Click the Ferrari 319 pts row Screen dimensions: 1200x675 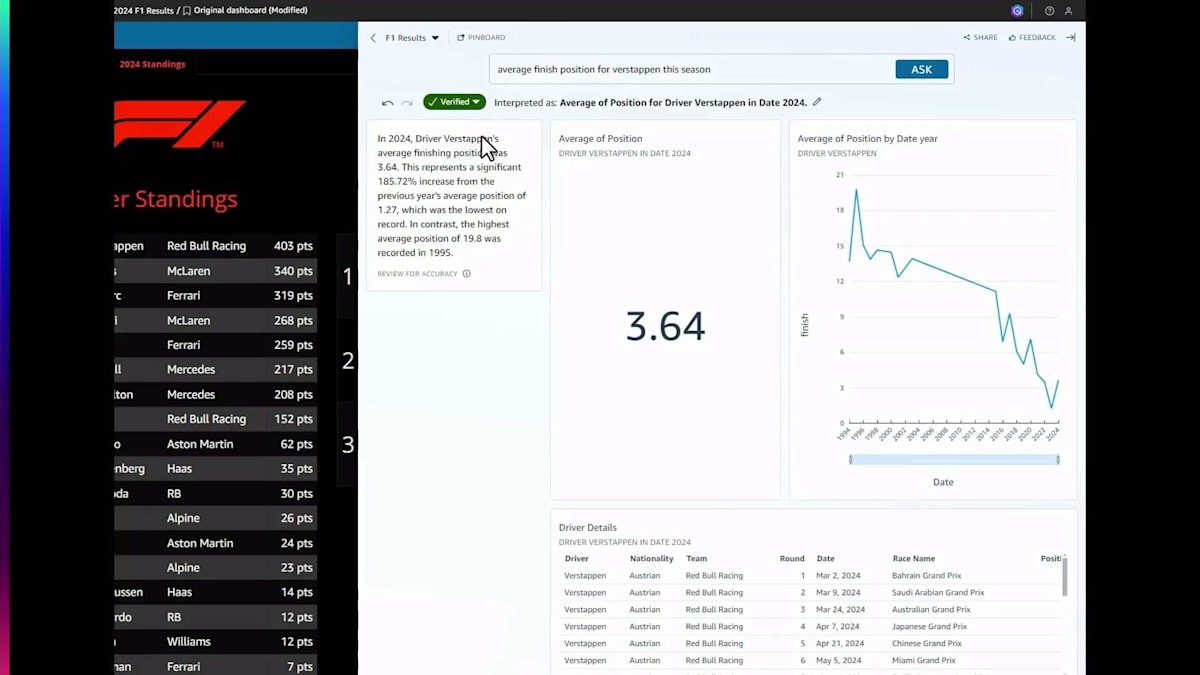[216, 296]
